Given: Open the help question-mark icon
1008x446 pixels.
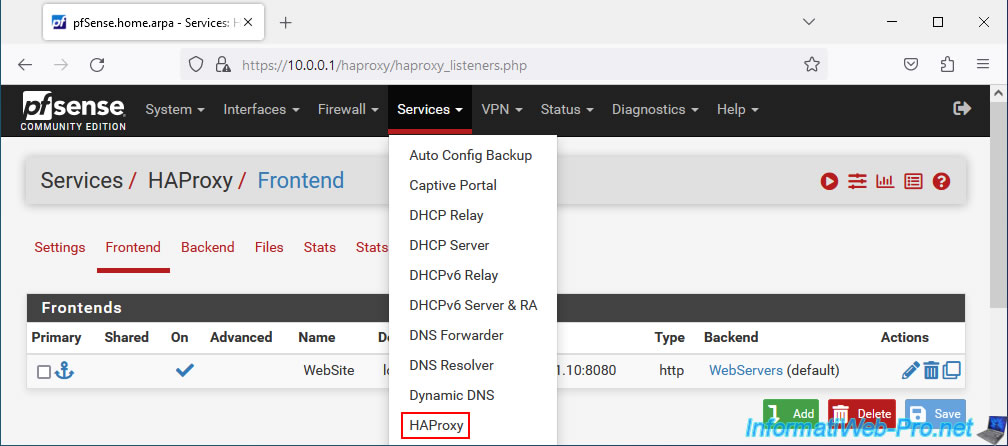Looking at the screenshot, I should [941, 182].
